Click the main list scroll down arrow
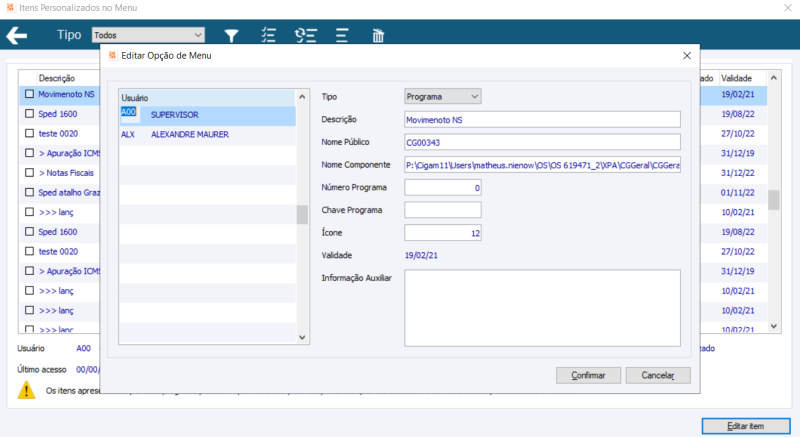The image size is (800, 437). click(774, 326)
